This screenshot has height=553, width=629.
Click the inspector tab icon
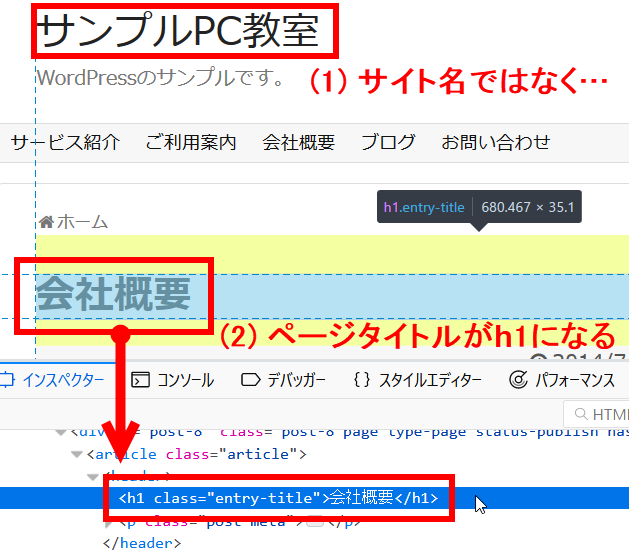point(7,380)
